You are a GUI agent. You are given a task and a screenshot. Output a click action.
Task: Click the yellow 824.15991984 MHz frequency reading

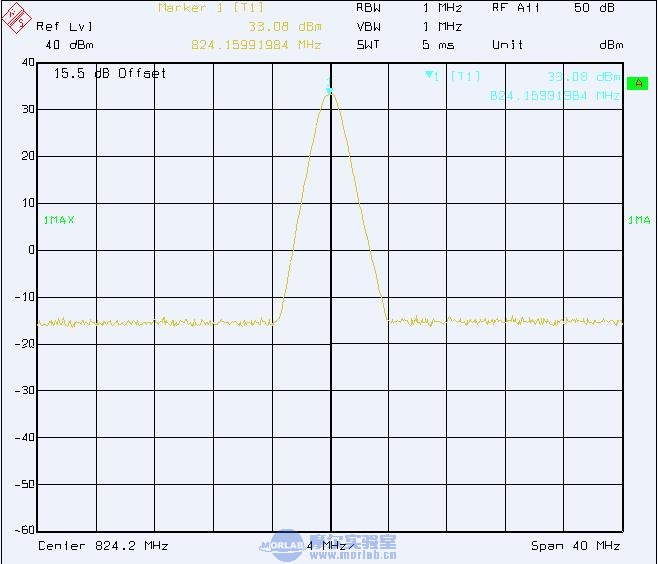coord(256,44)
